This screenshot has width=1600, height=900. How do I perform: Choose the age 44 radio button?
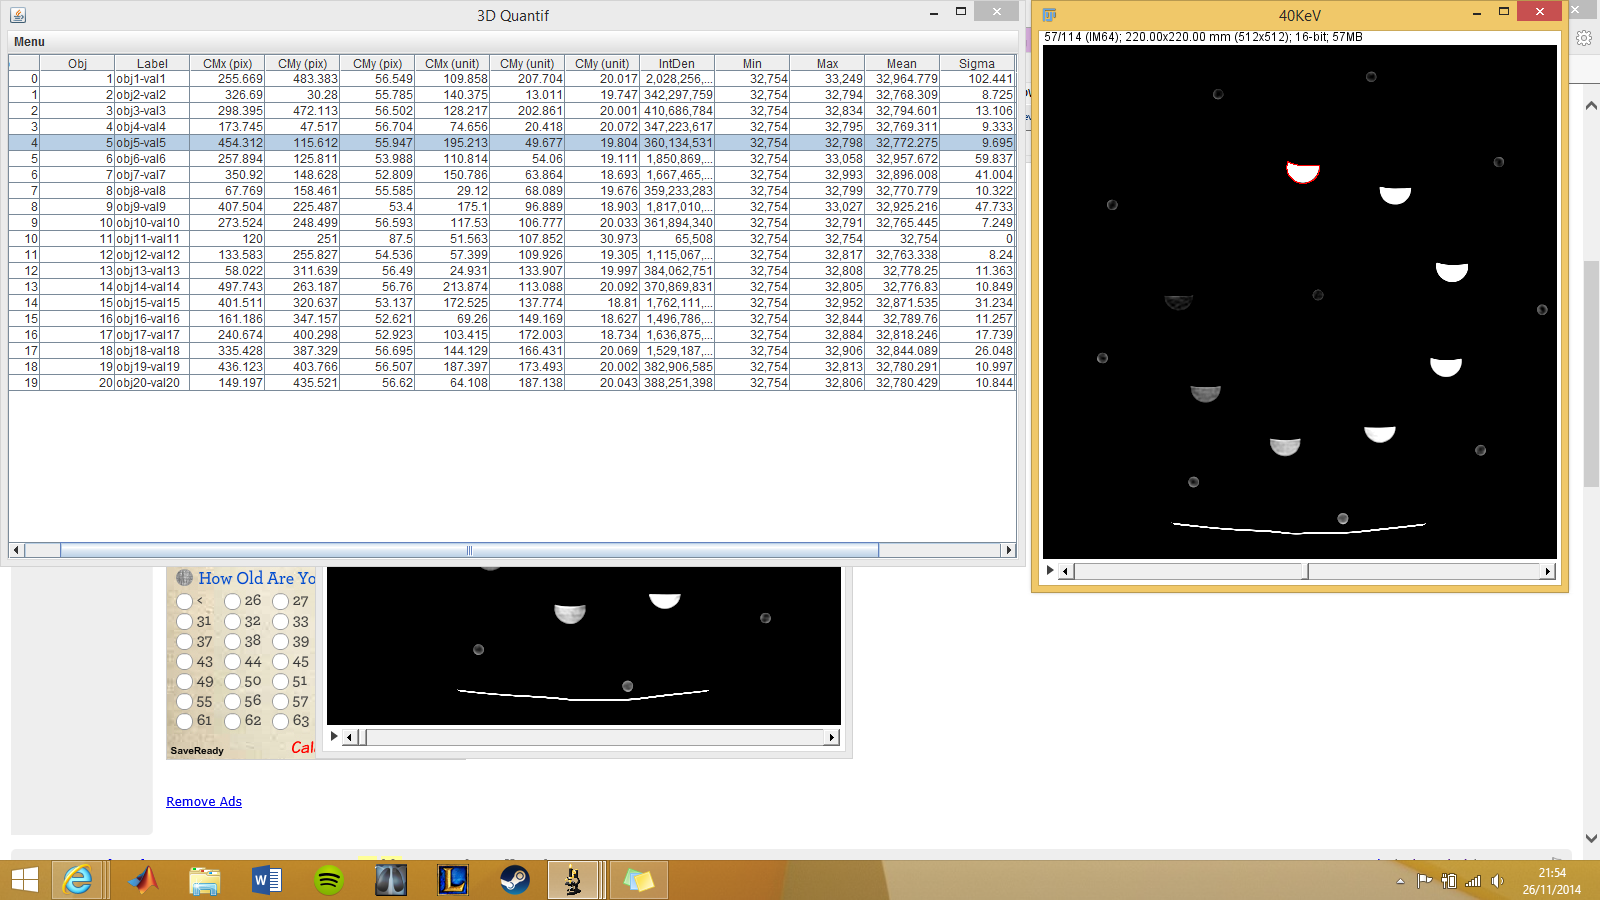232,662
